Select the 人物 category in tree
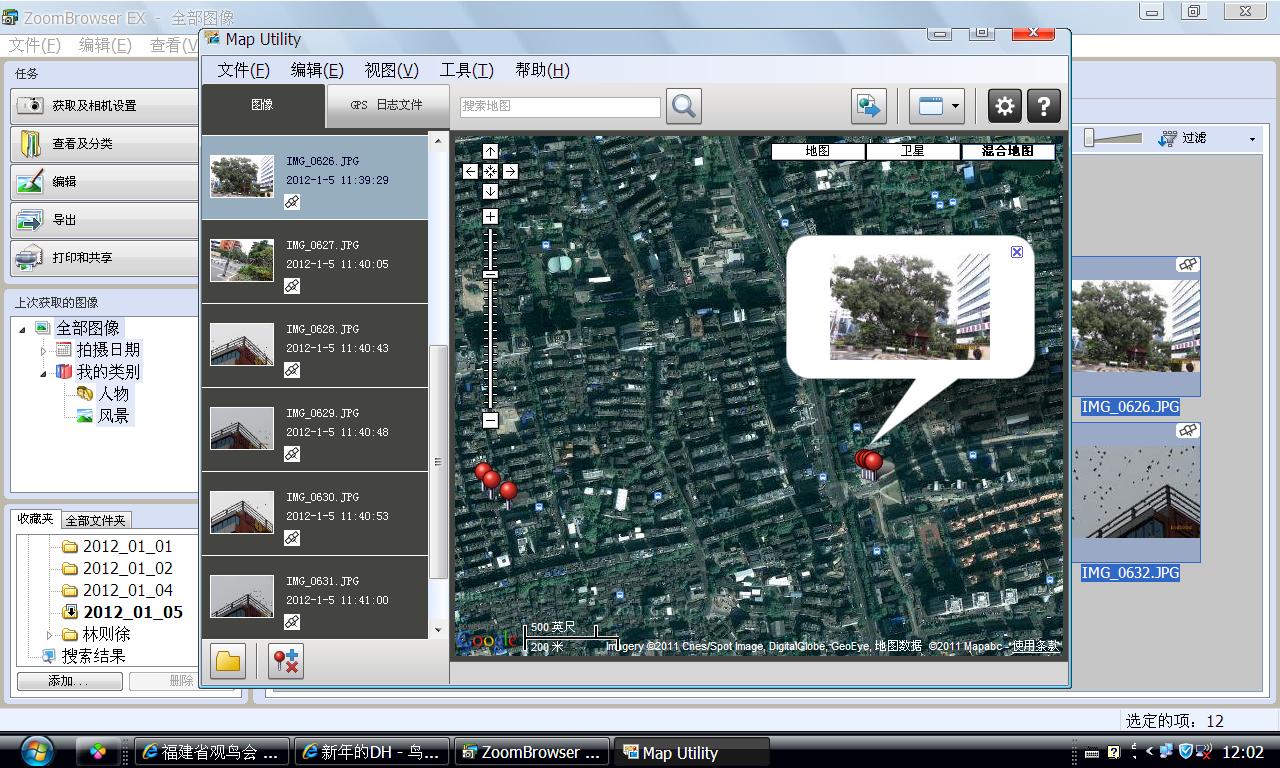Screen dimensions: 1280x768 pos(113,394)
